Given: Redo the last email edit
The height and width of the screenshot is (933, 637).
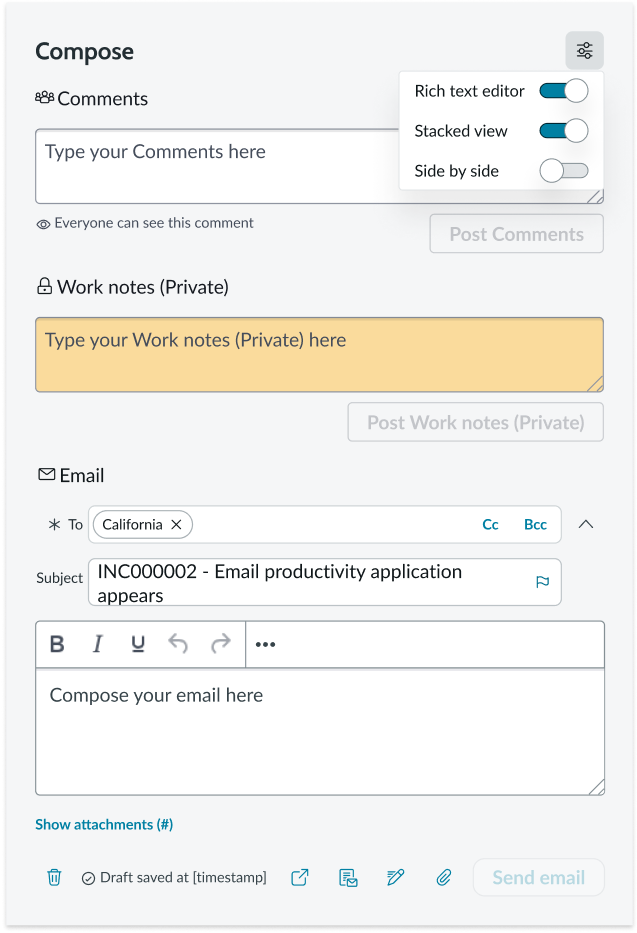Looking at the screenshot, I should tap(221, 644).
